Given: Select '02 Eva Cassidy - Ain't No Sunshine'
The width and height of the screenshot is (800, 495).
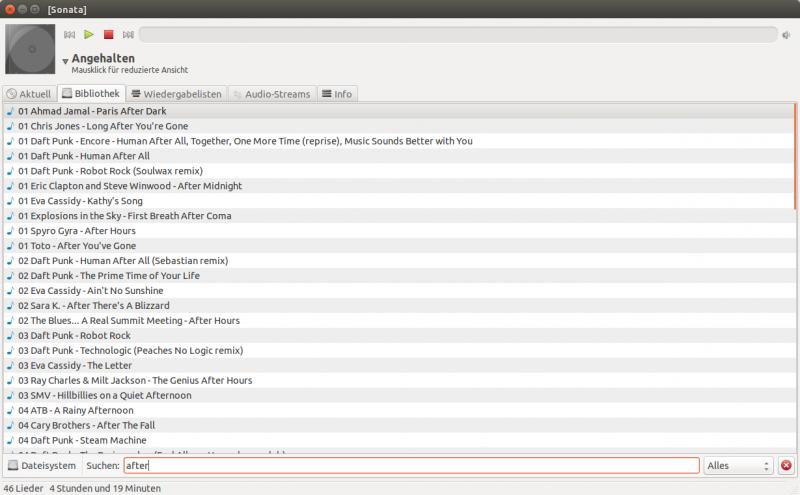Looking at the screenshot, I should click(398, 291).
